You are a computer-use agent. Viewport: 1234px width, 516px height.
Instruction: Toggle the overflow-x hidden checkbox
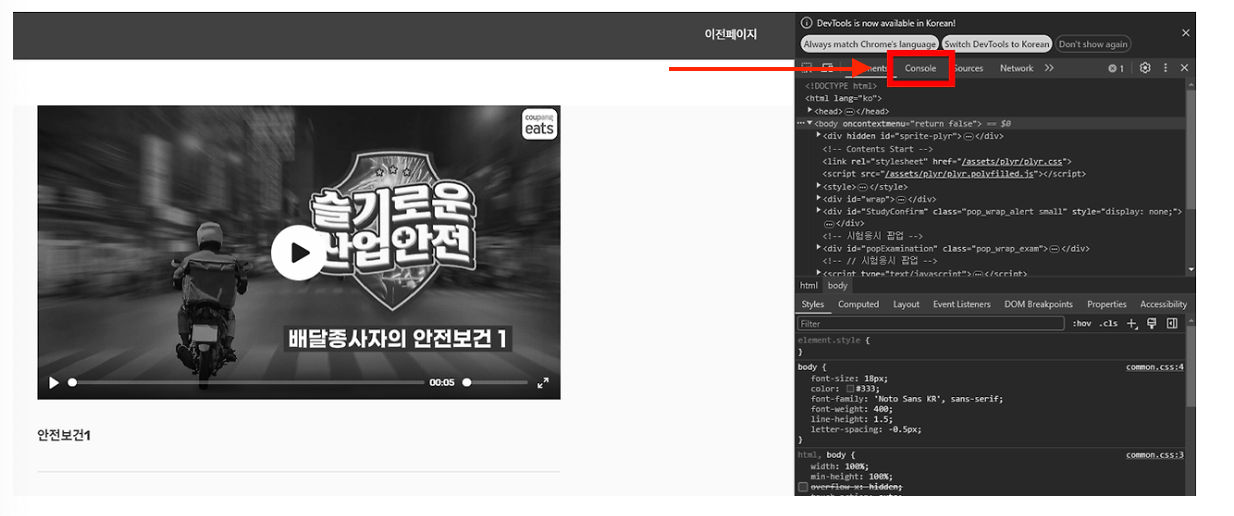pos(803,487)
